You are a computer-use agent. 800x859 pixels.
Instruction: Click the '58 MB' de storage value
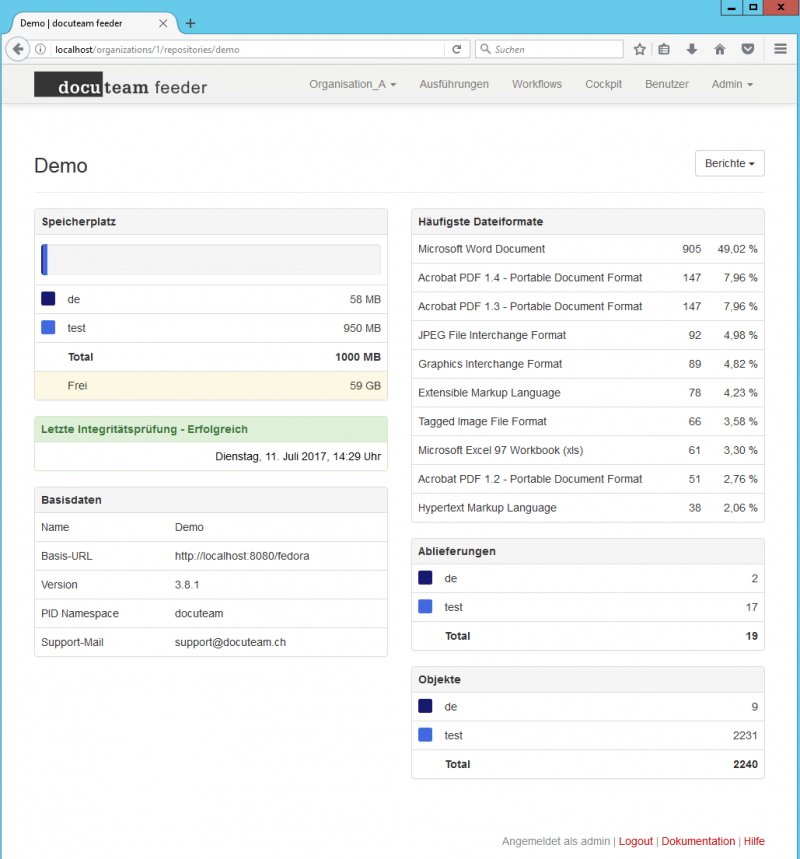(365, 300)
